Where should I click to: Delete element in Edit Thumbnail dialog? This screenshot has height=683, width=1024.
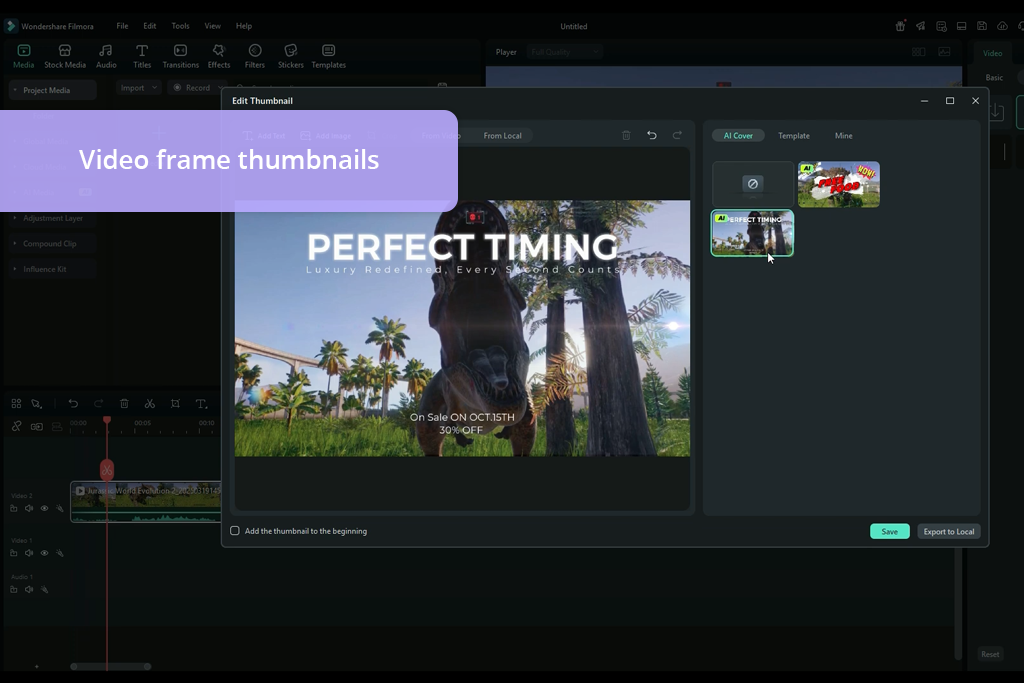626,135
